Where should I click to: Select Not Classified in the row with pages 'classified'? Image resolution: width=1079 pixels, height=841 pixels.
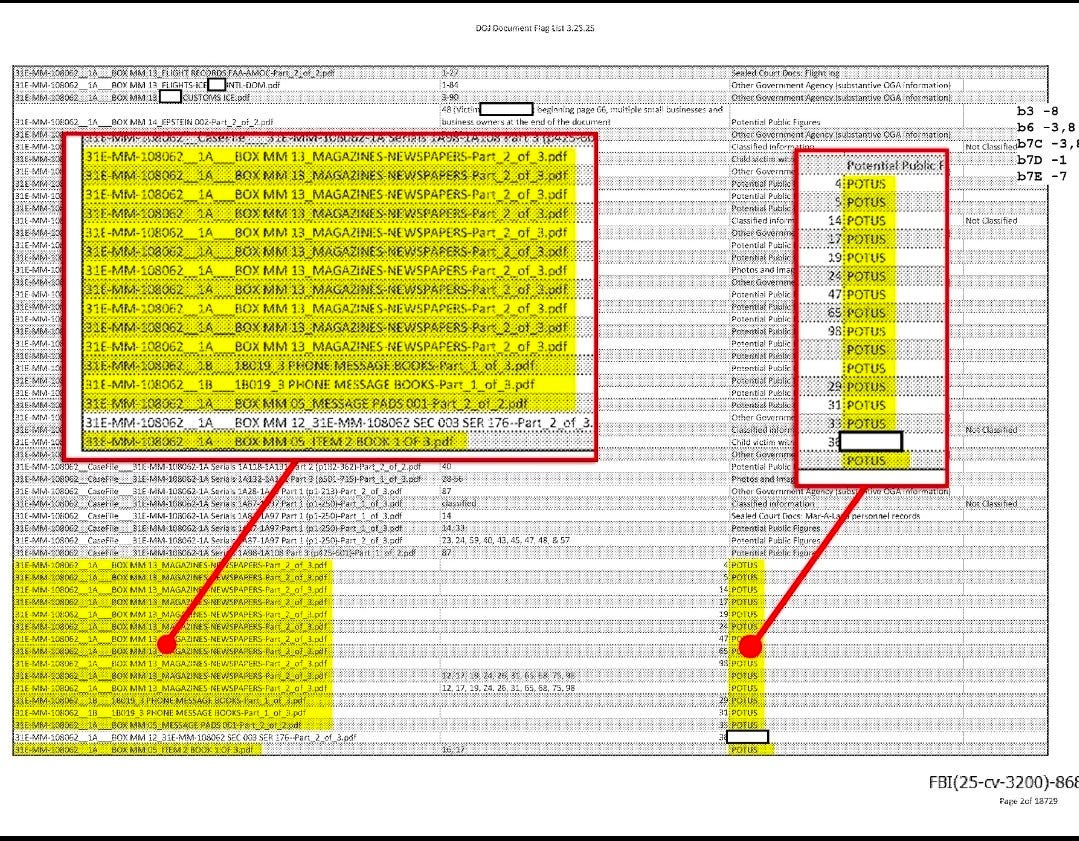click(991, 504)
